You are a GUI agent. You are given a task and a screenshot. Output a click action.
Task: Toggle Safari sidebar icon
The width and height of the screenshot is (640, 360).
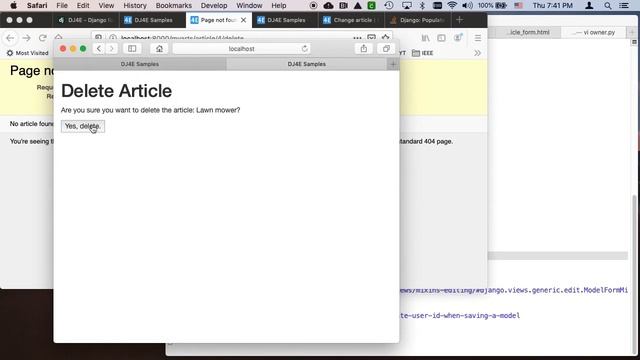pyautogui.click(x=132, y=49)
